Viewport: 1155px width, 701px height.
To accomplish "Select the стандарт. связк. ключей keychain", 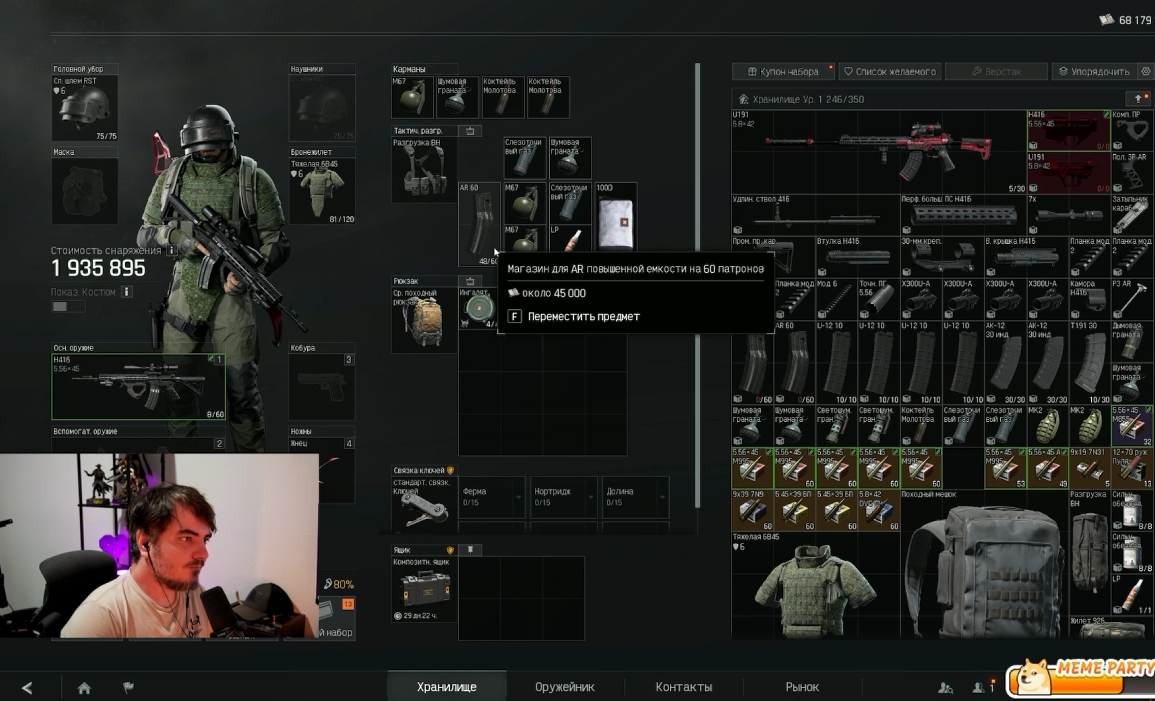I will [424, 504].
